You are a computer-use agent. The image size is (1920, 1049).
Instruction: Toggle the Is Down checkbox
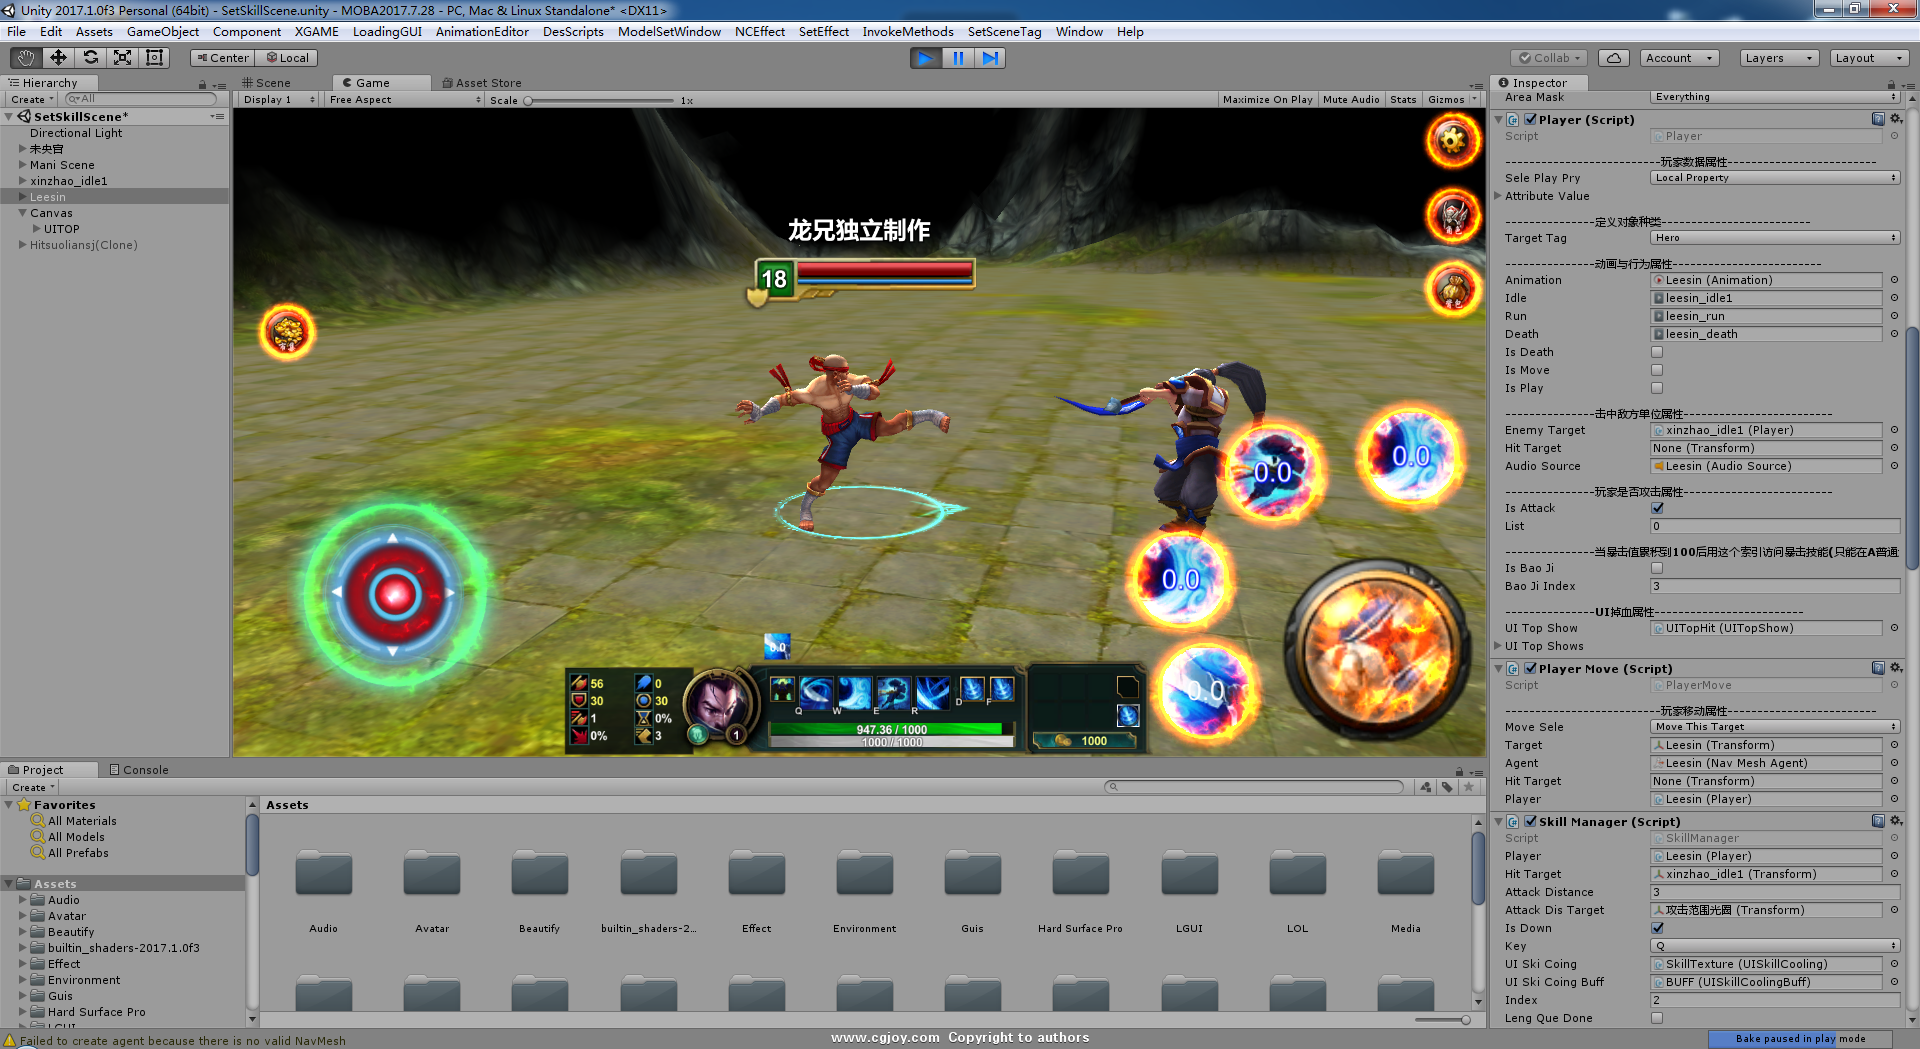(1657, 928)
